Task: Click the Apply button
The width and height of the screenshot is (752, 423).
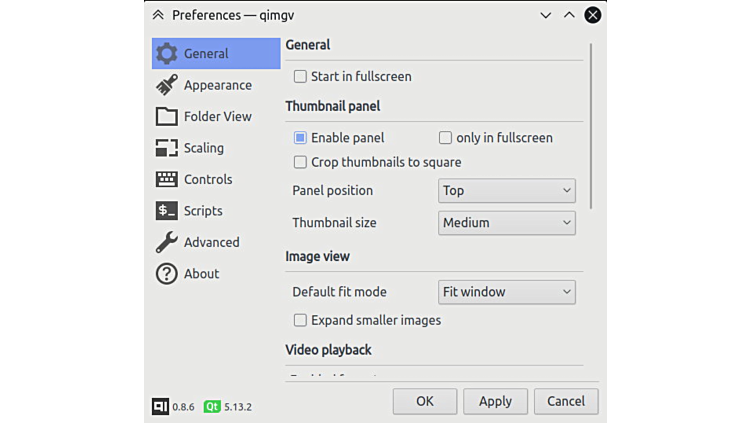Action: [x=495, y=401]
